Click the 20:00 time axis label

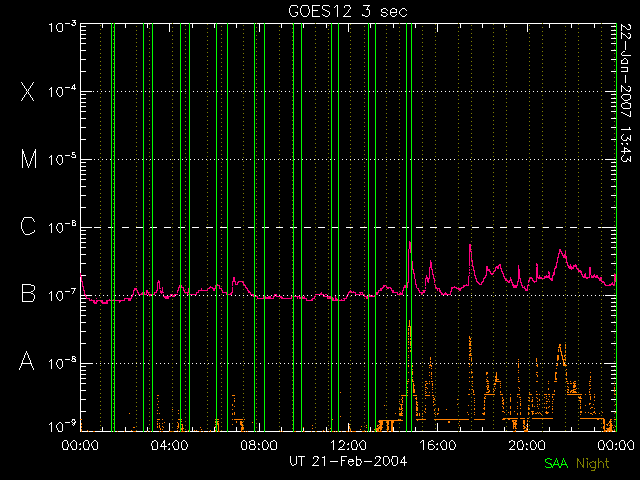tap(527, 445)
